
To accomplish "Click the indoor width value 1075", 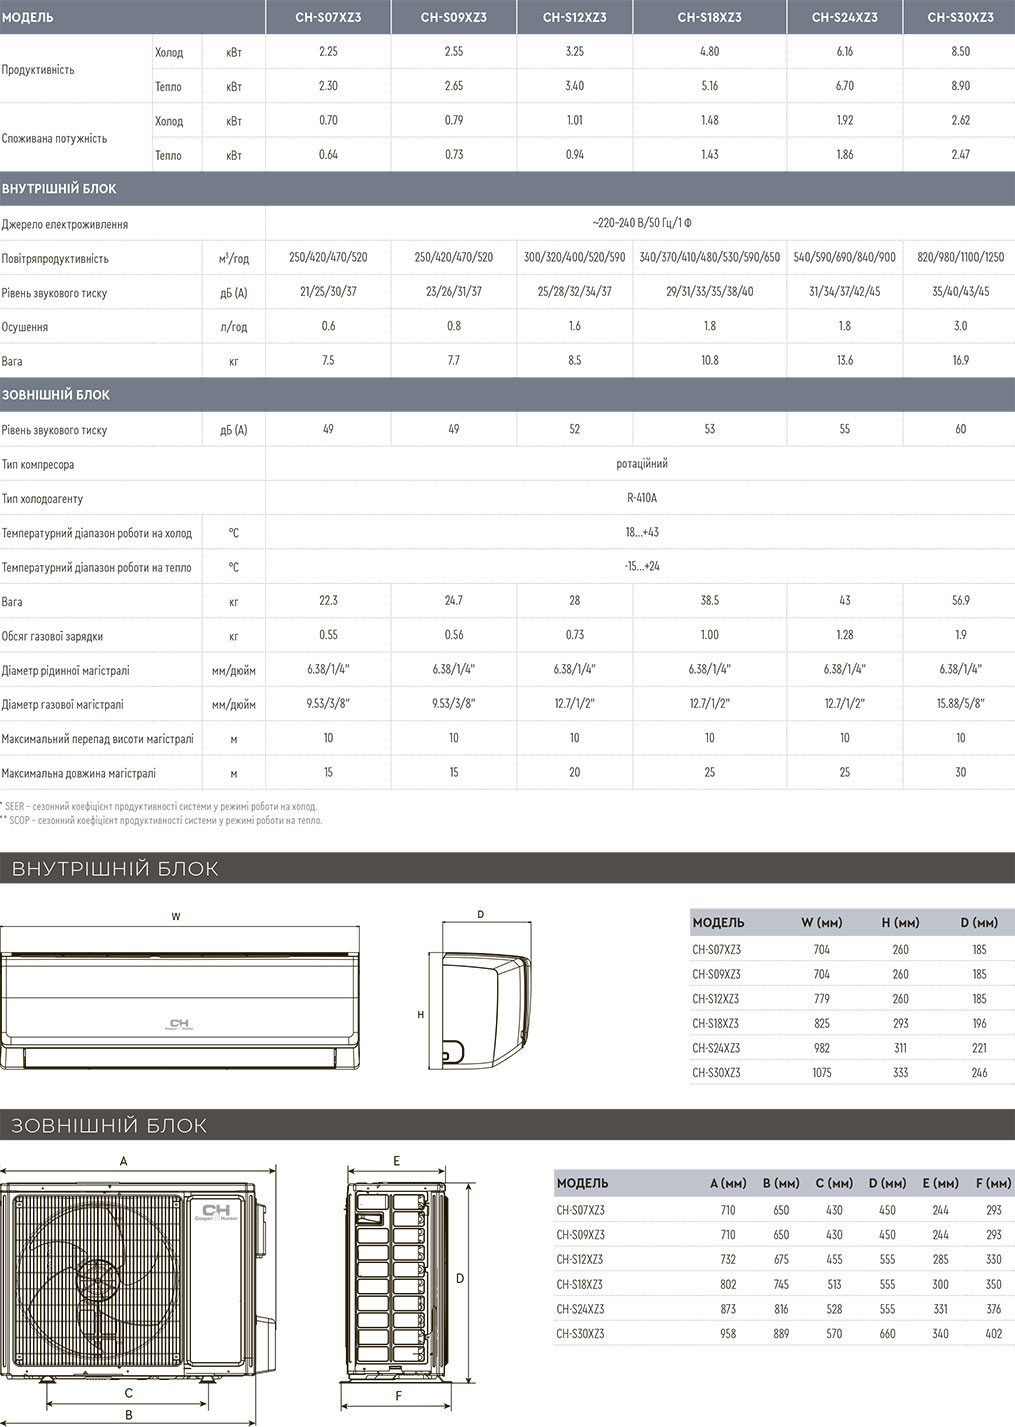I will pos(822,1072).
